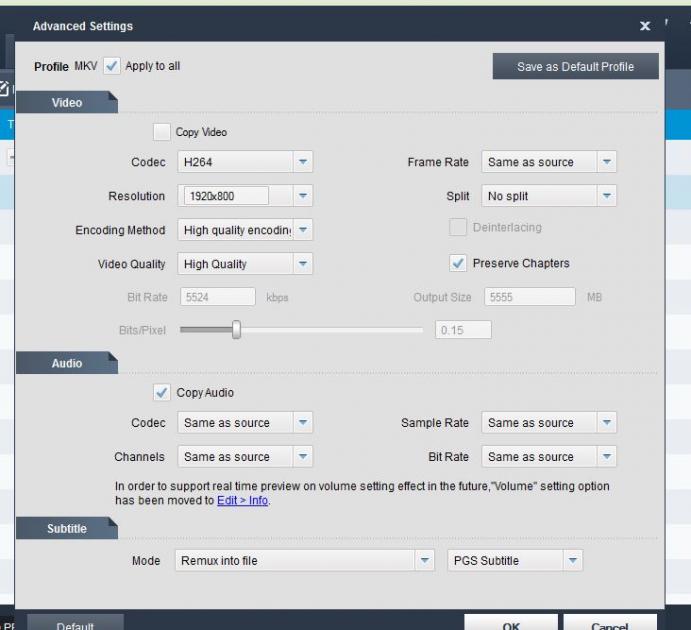Expand the PGS Subtitle dropdown
The width and height of the screenshot is (691, 630).
571,561
